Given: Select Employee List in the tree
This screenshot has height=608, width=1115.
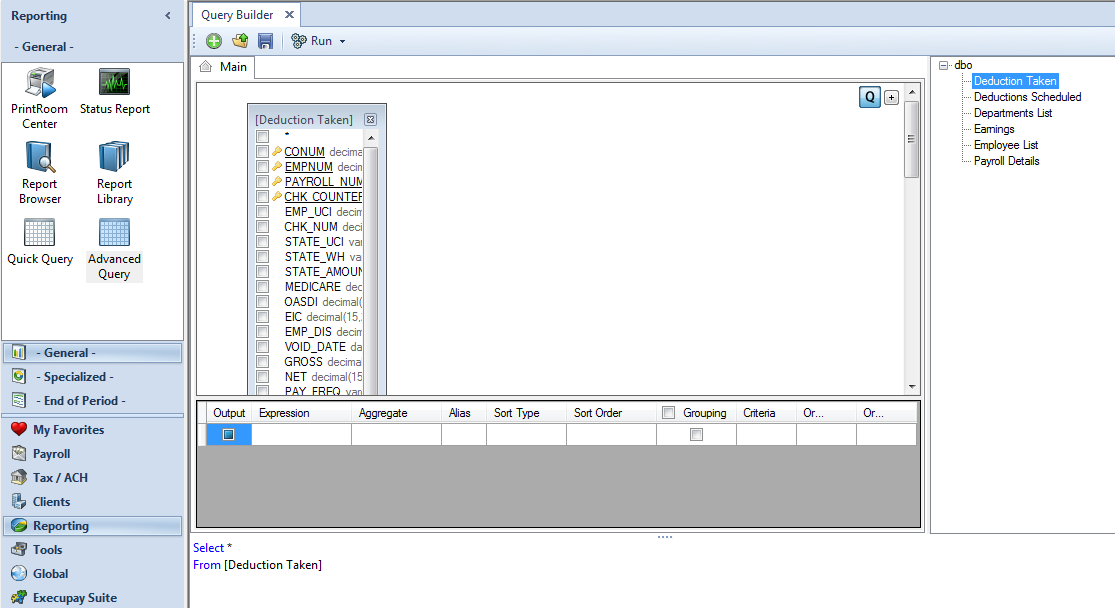Looking at the screenshot, I should (x=1006, y=145).
